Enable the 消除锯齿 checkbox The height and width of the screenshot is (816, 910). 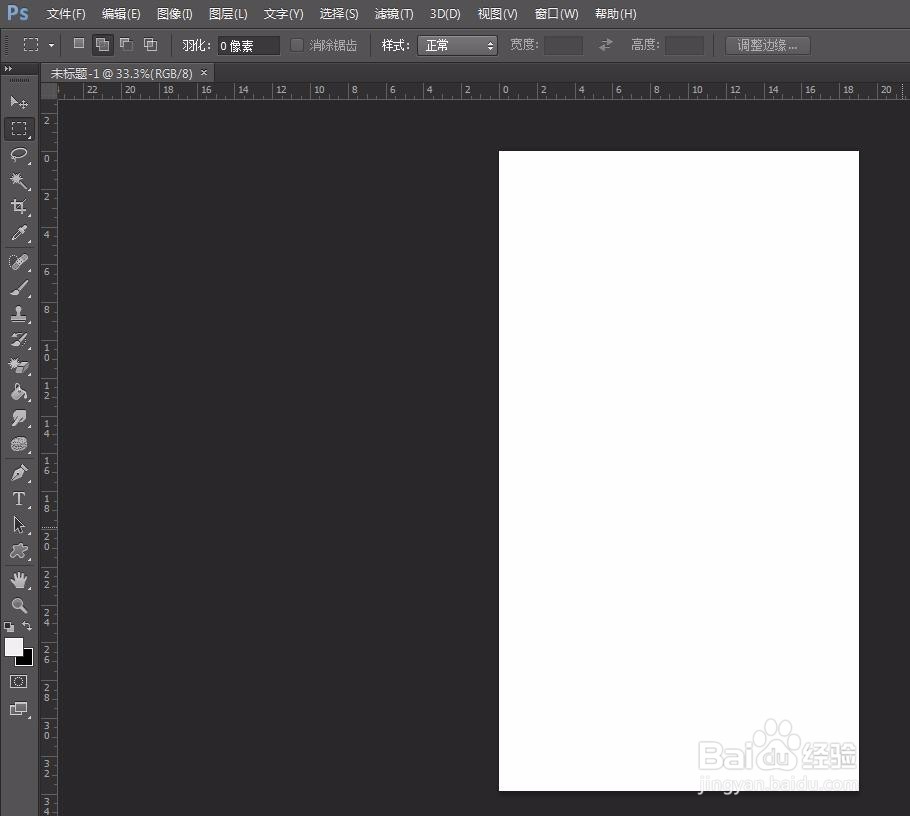296,44
